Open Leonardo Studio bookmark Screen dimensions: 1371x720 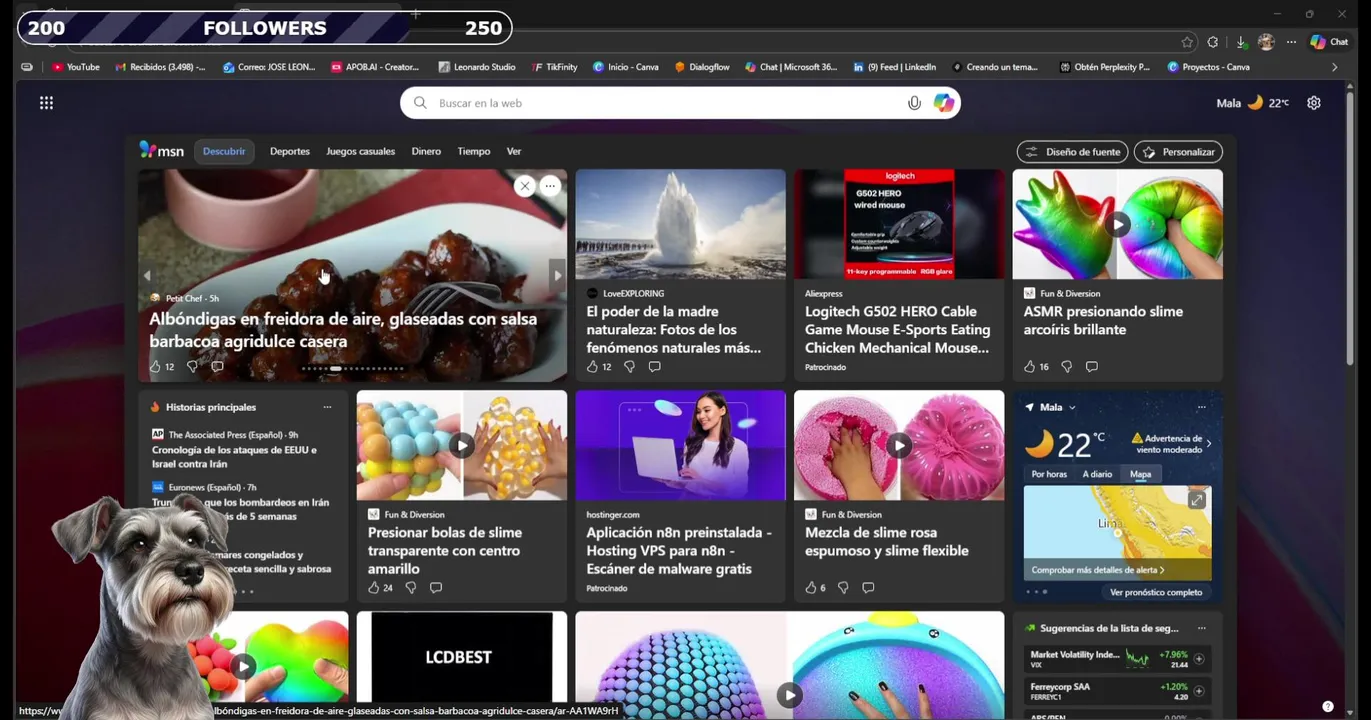[x=476, y=67]
